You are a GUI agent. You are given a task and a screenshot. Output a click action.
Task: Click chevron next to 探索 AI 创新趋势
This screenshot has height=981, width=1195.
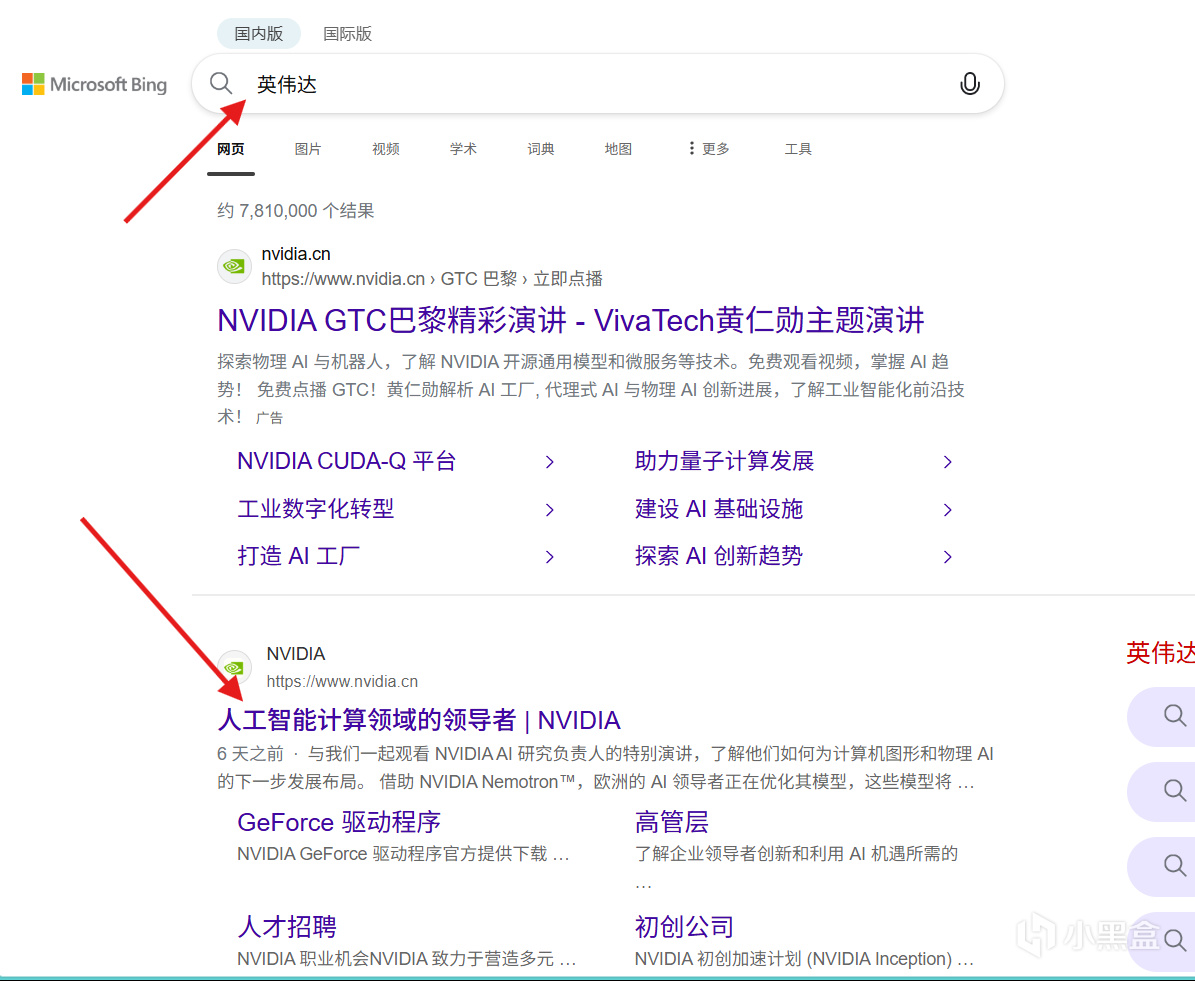click(x=947, y=557)
